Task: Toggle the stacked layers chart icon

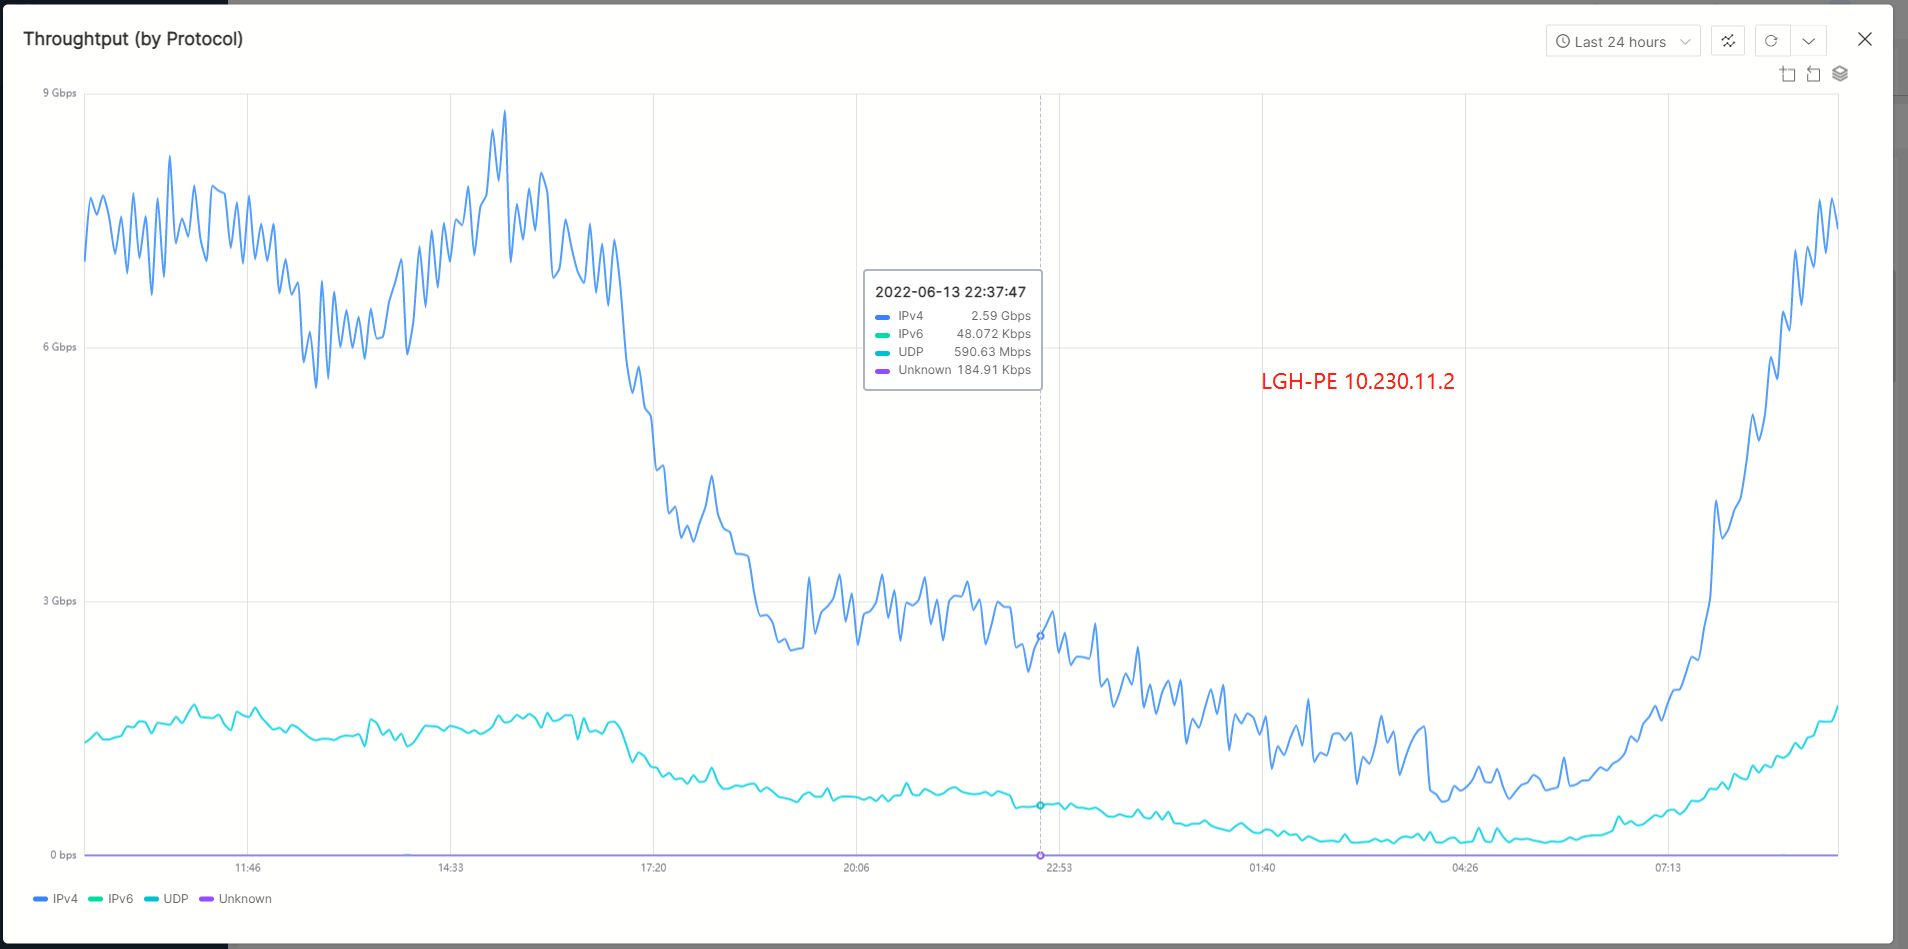Action: coord(1840,74)
